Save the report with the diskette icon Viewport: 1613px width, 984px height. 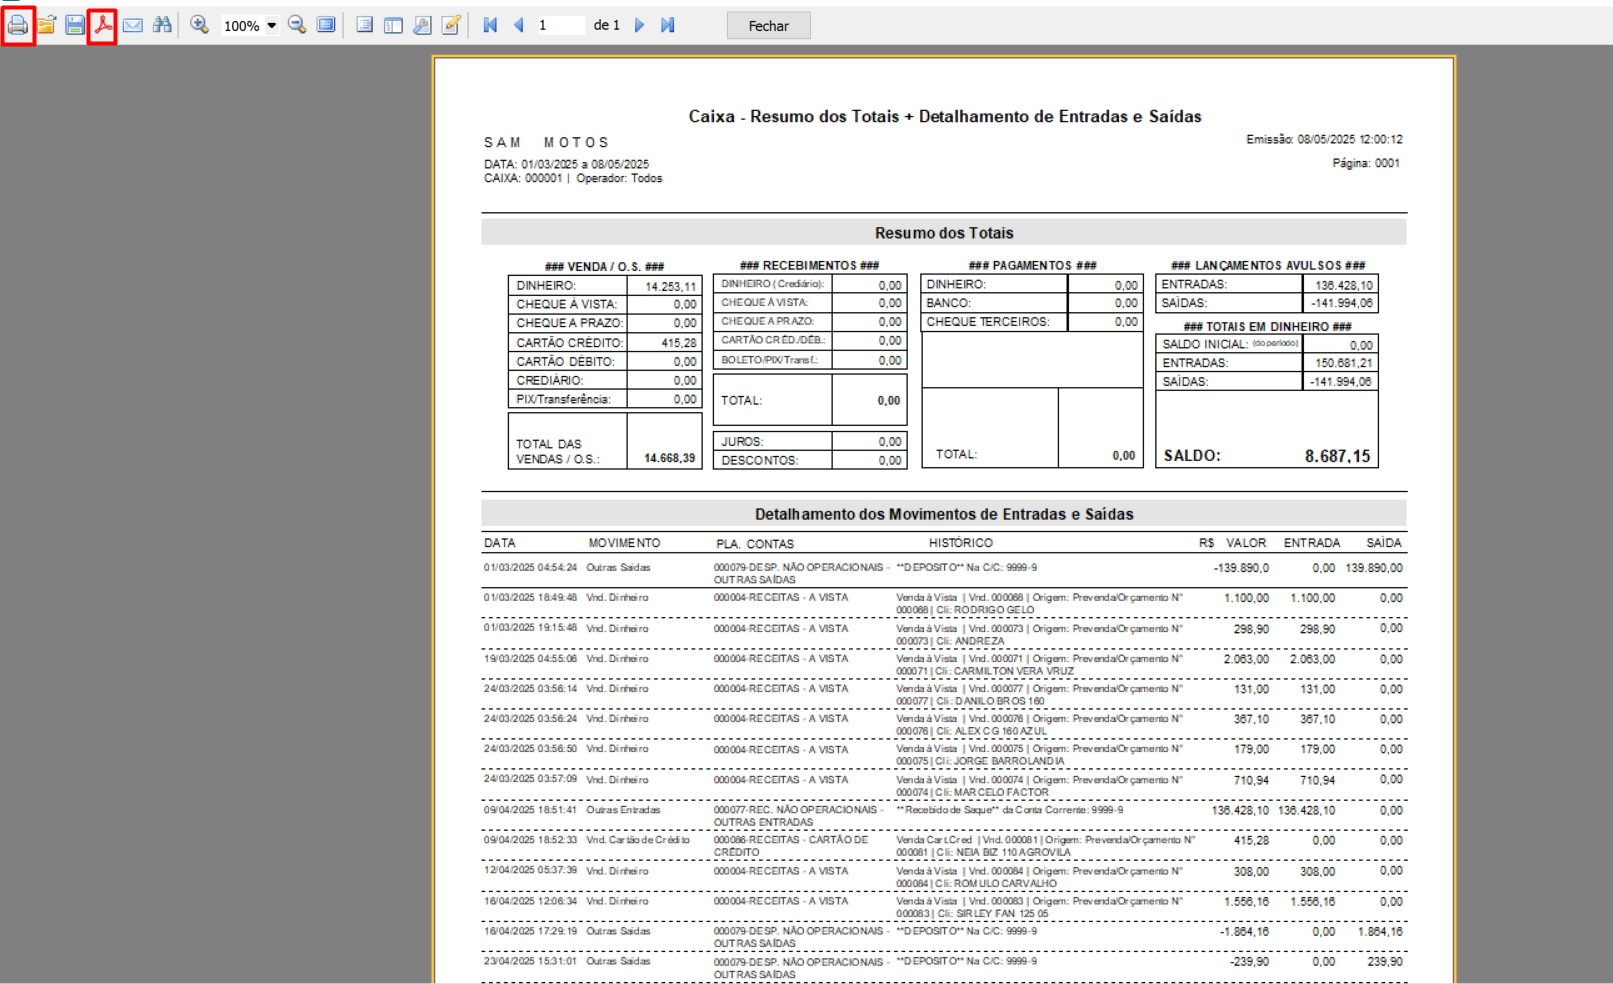coord(75,26)
